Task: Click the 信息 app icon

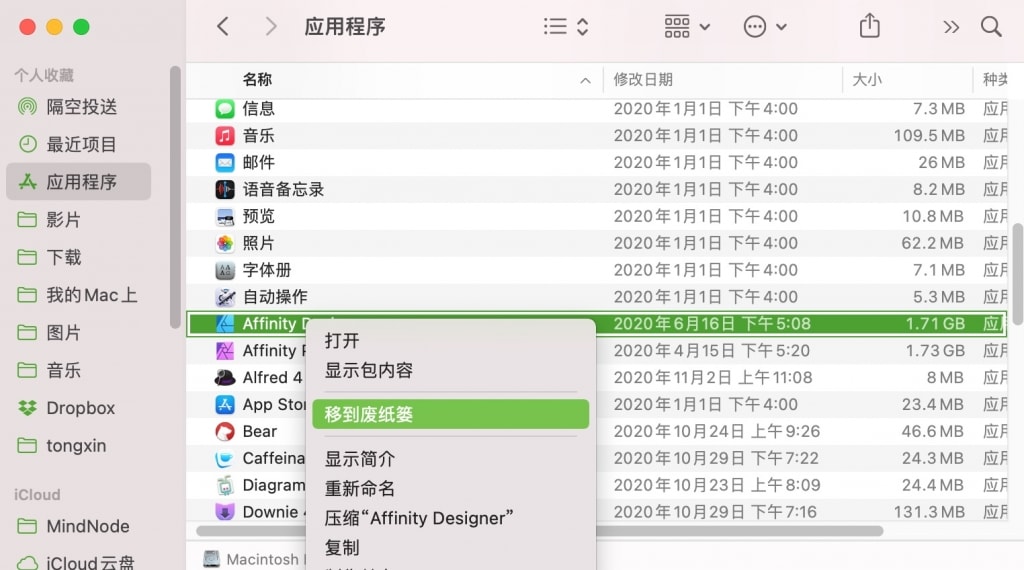Action: click(225, 108)
